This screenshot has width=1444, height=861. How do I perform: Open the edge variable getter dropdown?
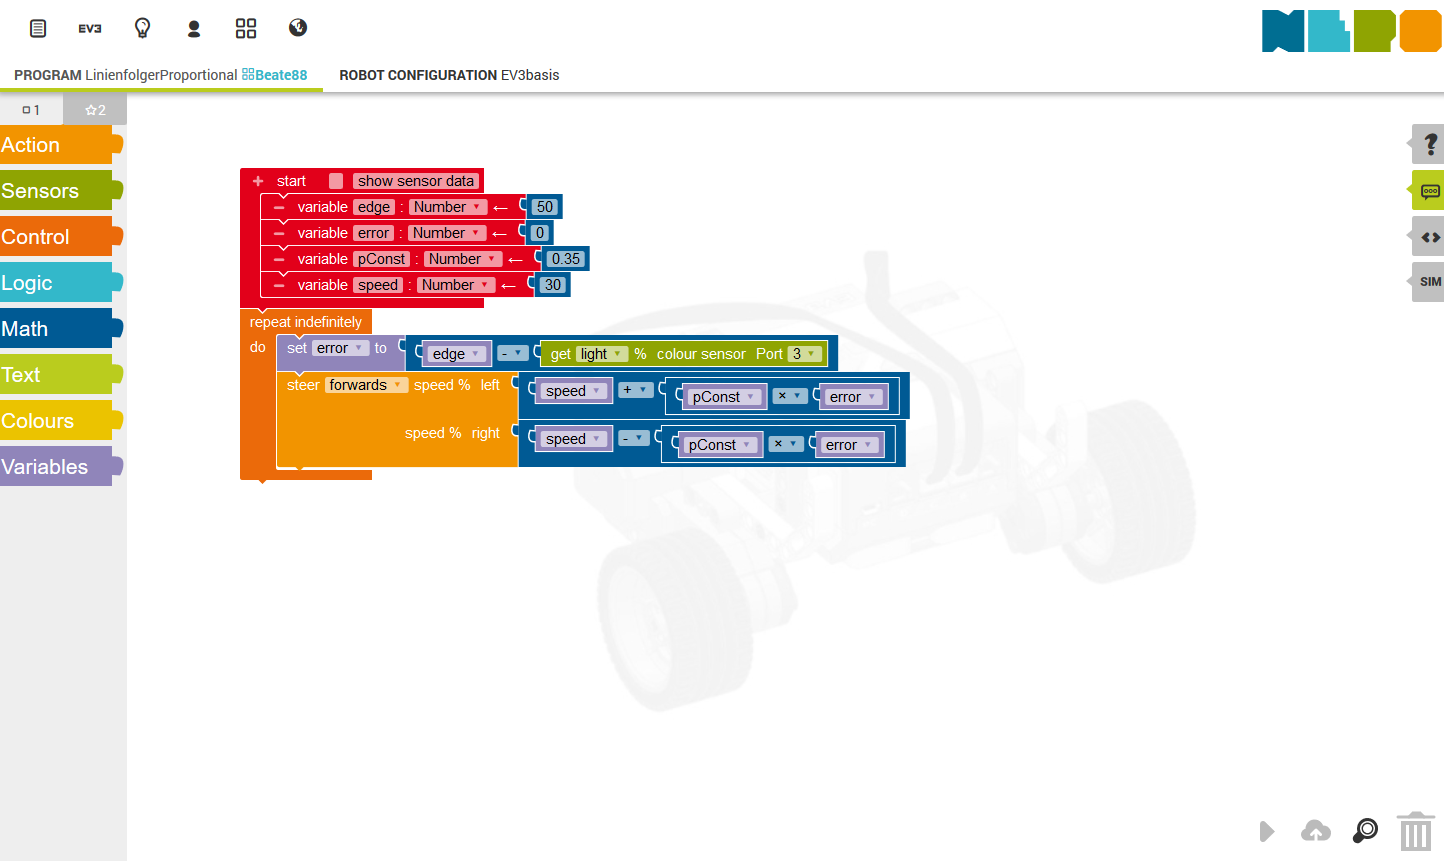pos(457,354)
